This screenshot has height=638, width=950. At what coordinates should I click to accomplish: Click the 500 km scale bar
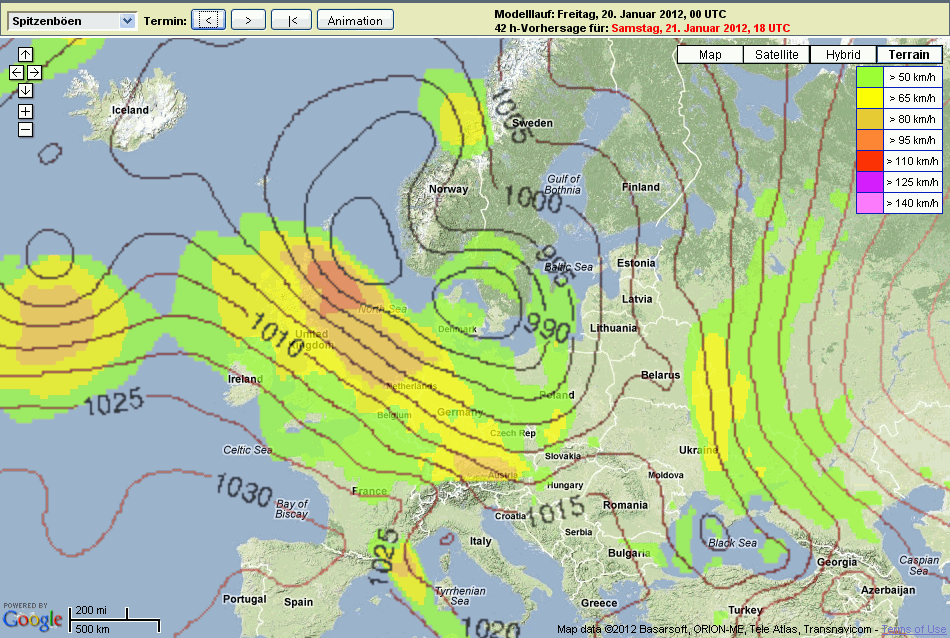[115, 626]
